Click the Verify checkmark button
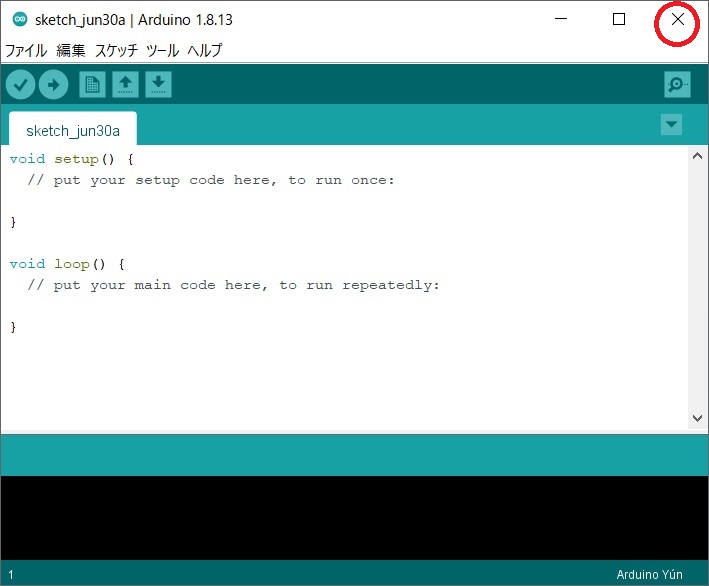This screenshot has height=586, width=709. [x=21, y=85]
